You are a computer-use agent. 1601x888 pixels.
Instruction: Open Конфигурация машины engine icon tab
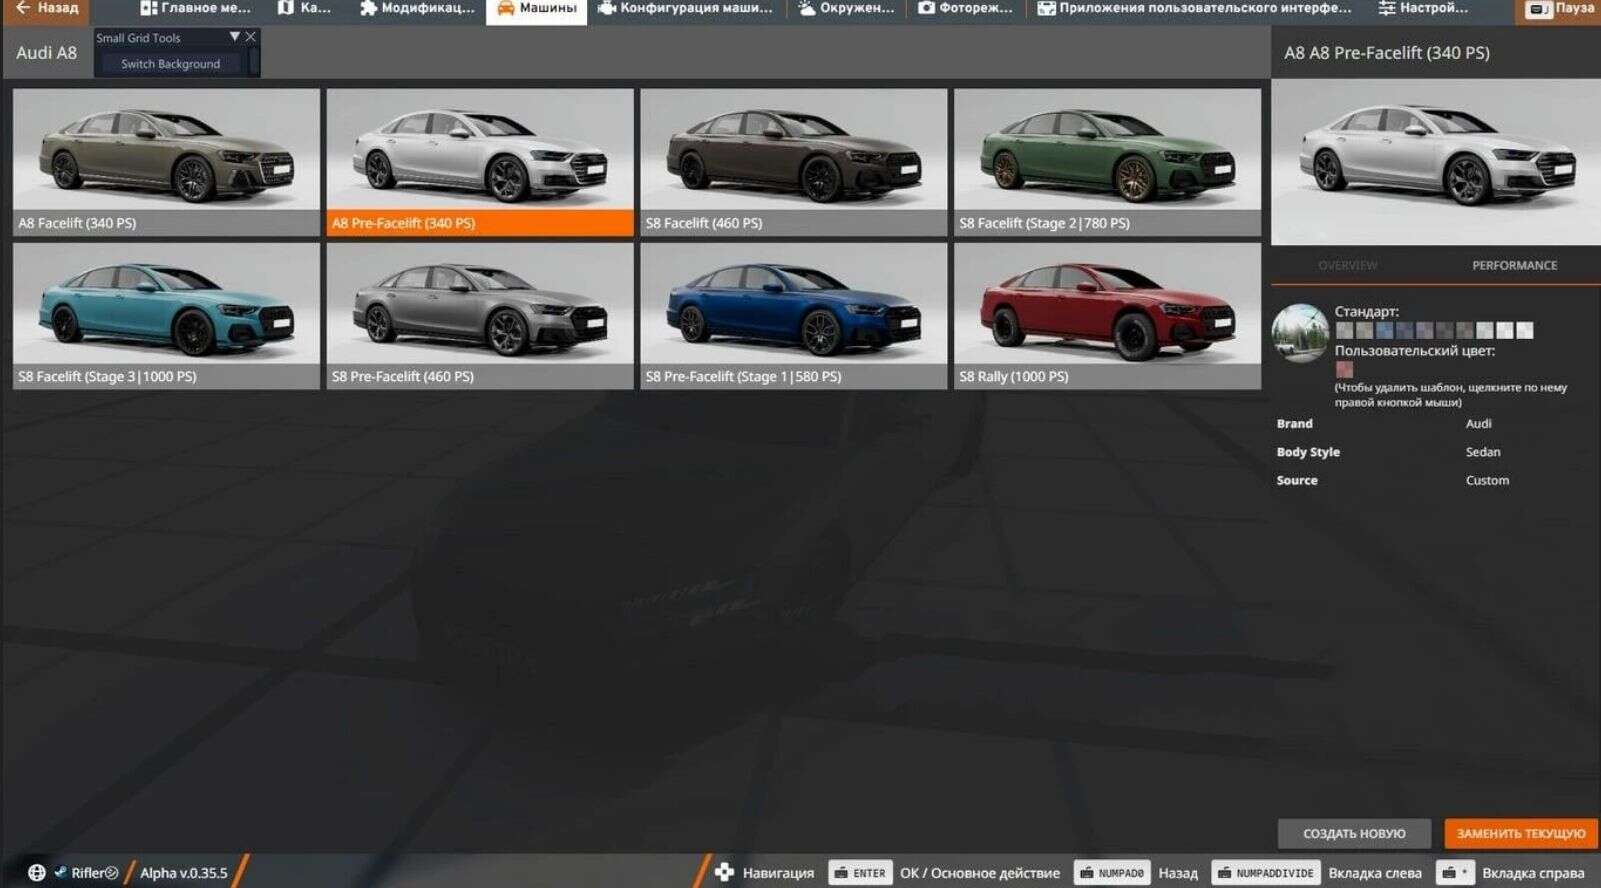[606, 9]
